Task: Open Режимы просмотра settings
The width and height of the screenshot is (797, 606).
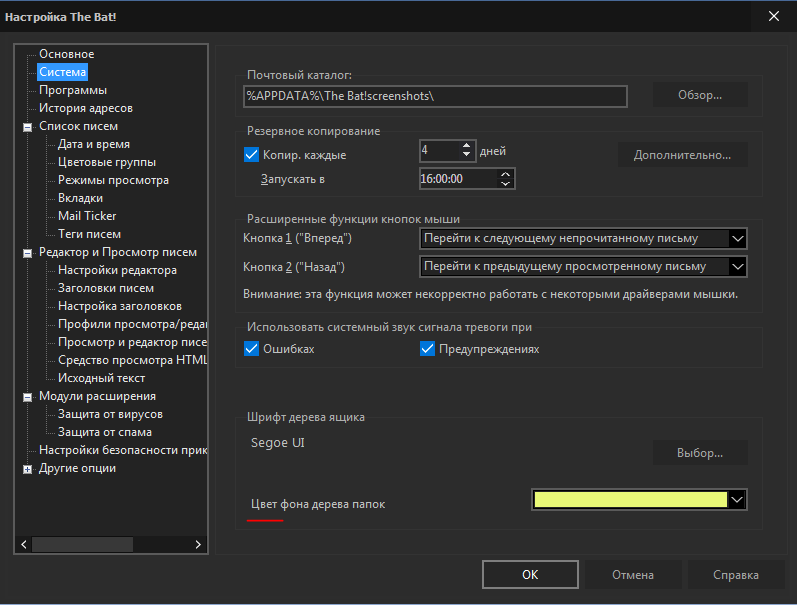Action: click(113, 180)
